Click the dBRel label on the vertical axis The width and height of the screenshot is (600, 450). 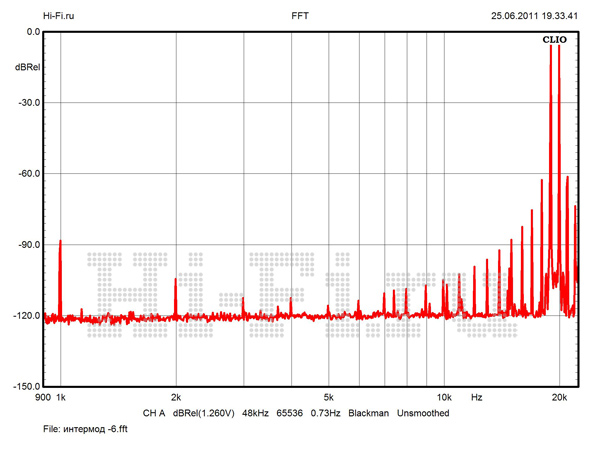(28, 67)
